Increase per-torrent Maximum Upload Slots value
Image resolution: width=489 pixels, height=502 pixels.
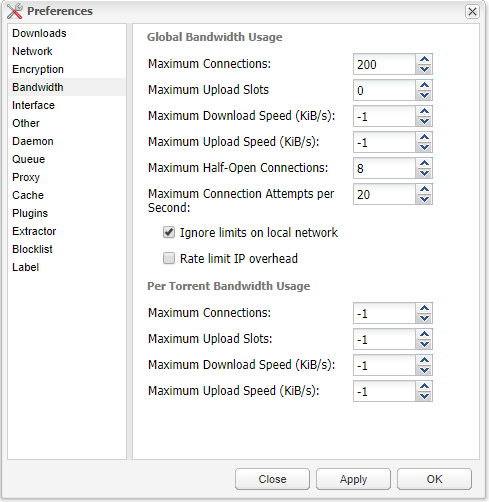(424, 334)
